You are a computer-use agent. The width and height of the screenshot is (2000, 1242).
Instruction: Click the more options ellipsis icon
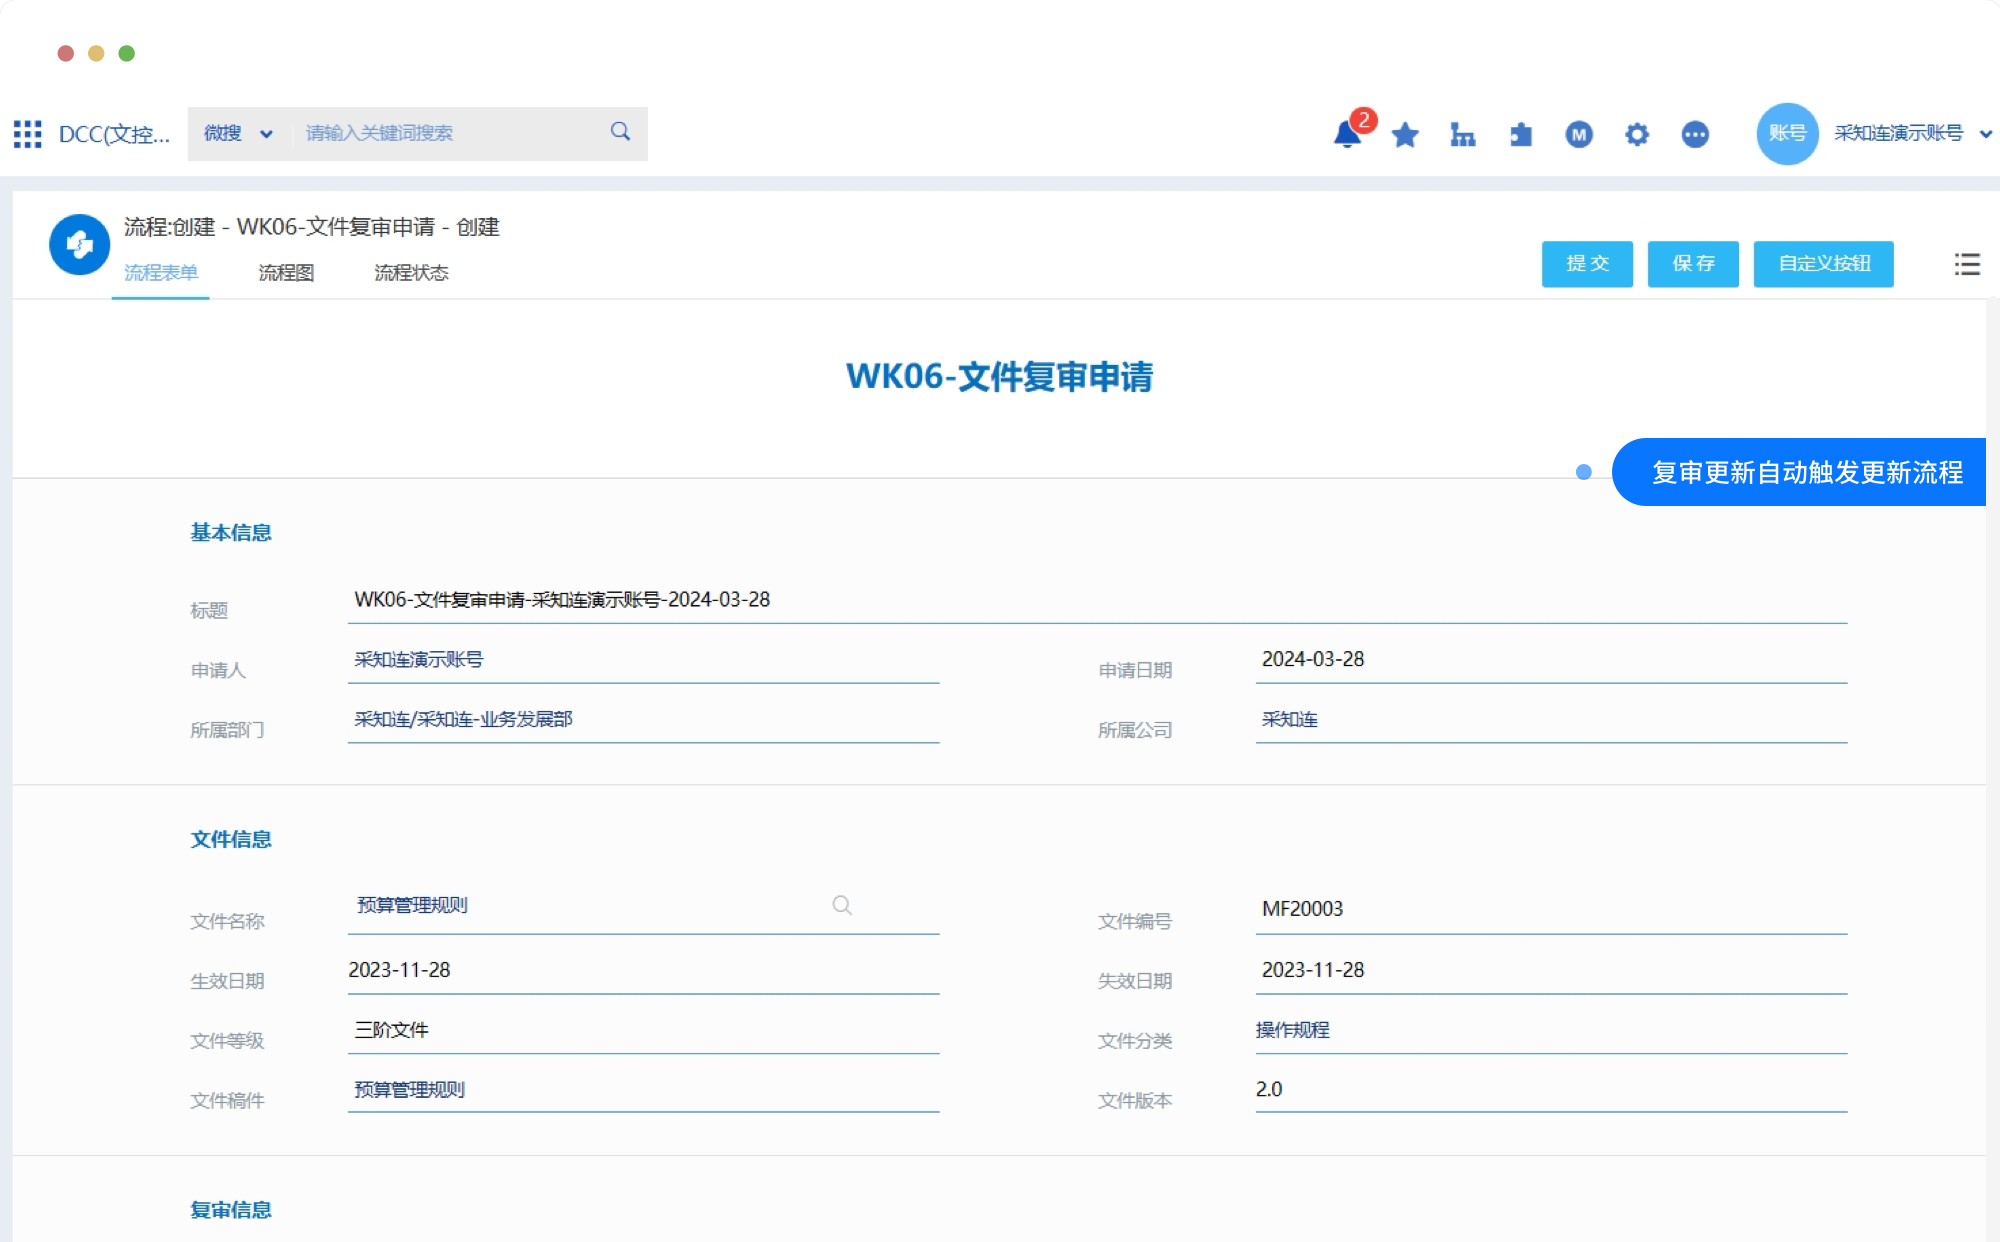(x=1695, y=134)
